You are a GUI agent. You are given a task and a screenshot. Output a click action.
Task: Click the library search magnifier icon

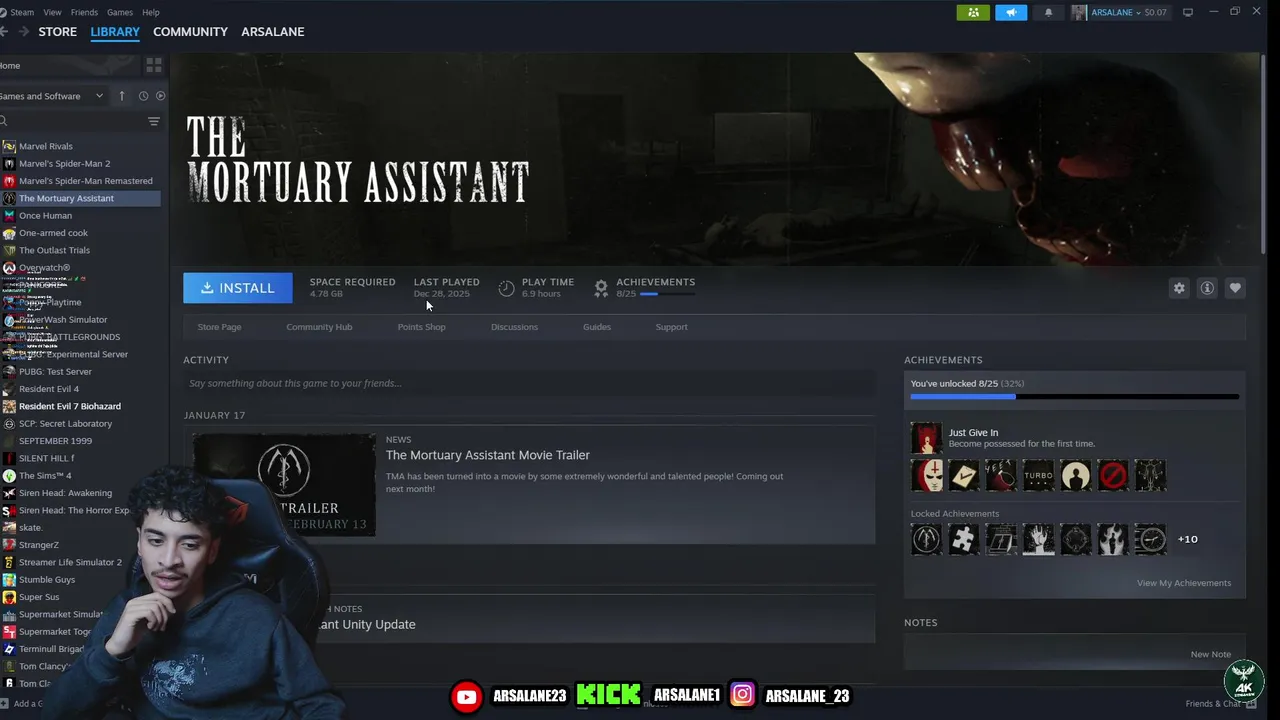pos(4,121)
